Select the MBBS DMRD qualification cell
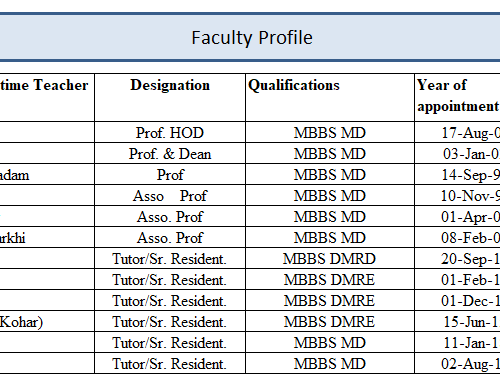500x387 pixels. [x=330, y=258]
